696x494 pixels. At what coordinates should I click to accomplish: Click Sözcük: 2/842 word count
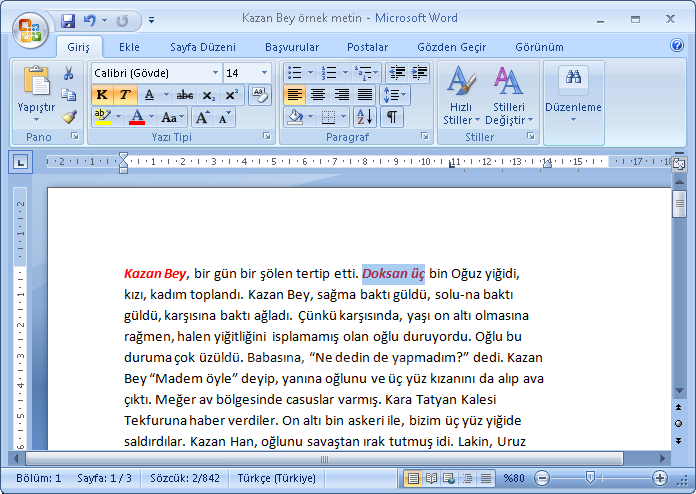click(x=185, y=478)
